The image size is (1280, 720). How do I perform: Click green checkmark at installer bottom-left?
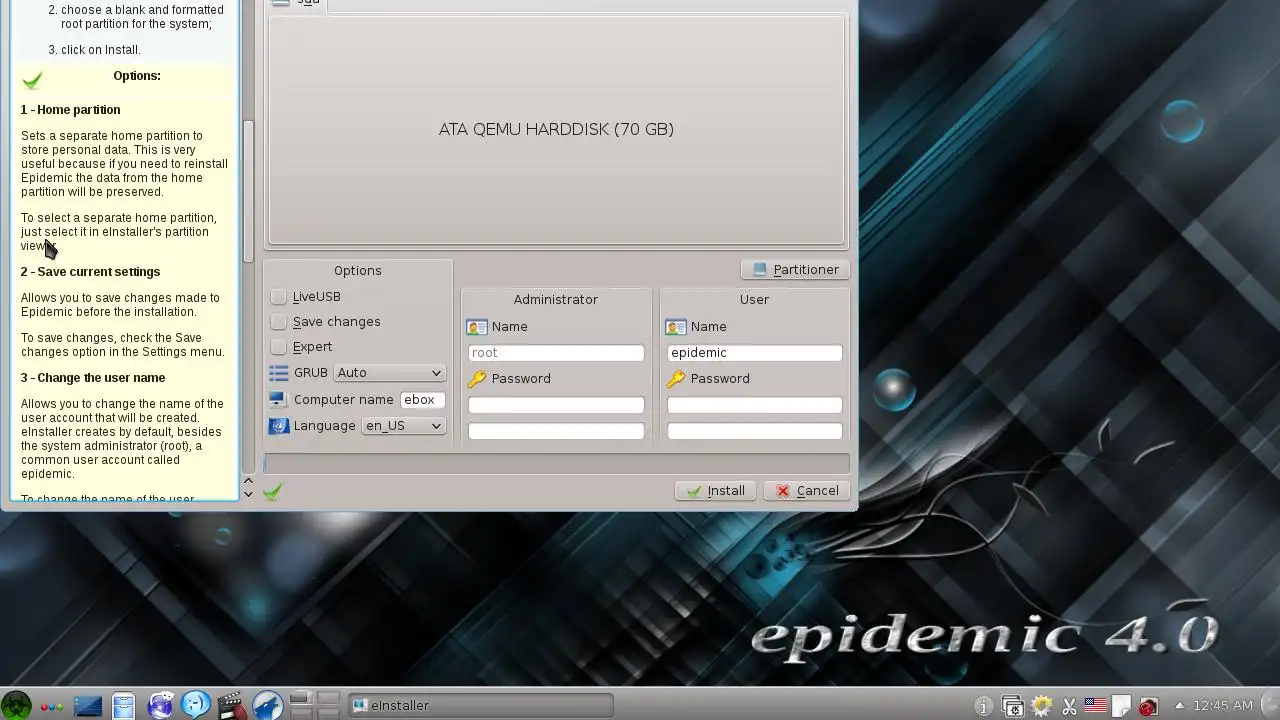pos(272,491)
